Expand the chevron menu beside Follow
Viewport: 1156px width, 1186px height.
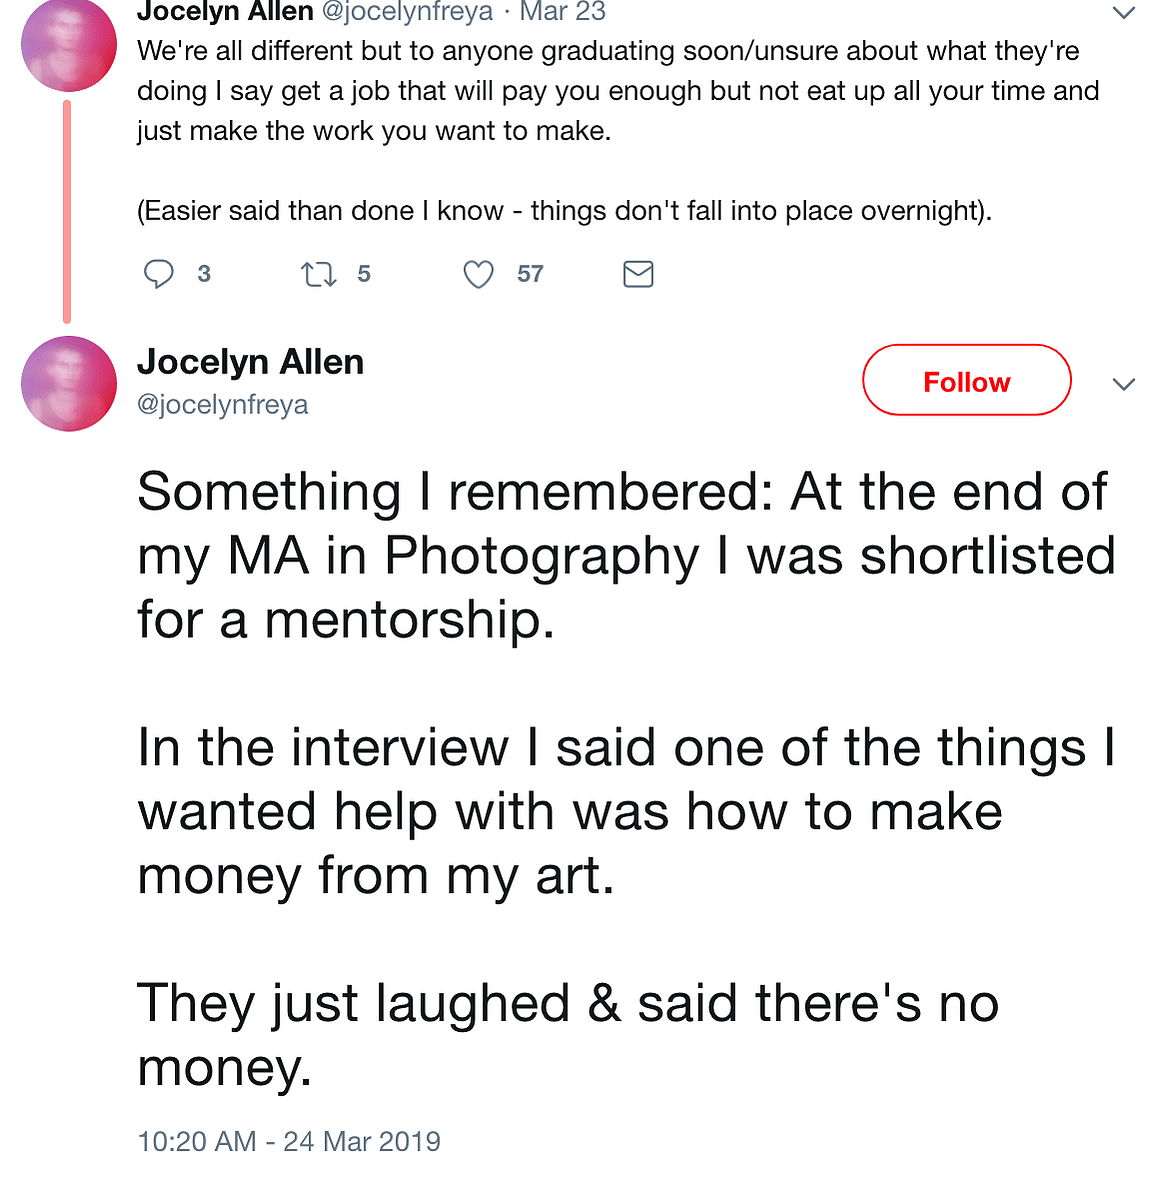(1123, 384)
